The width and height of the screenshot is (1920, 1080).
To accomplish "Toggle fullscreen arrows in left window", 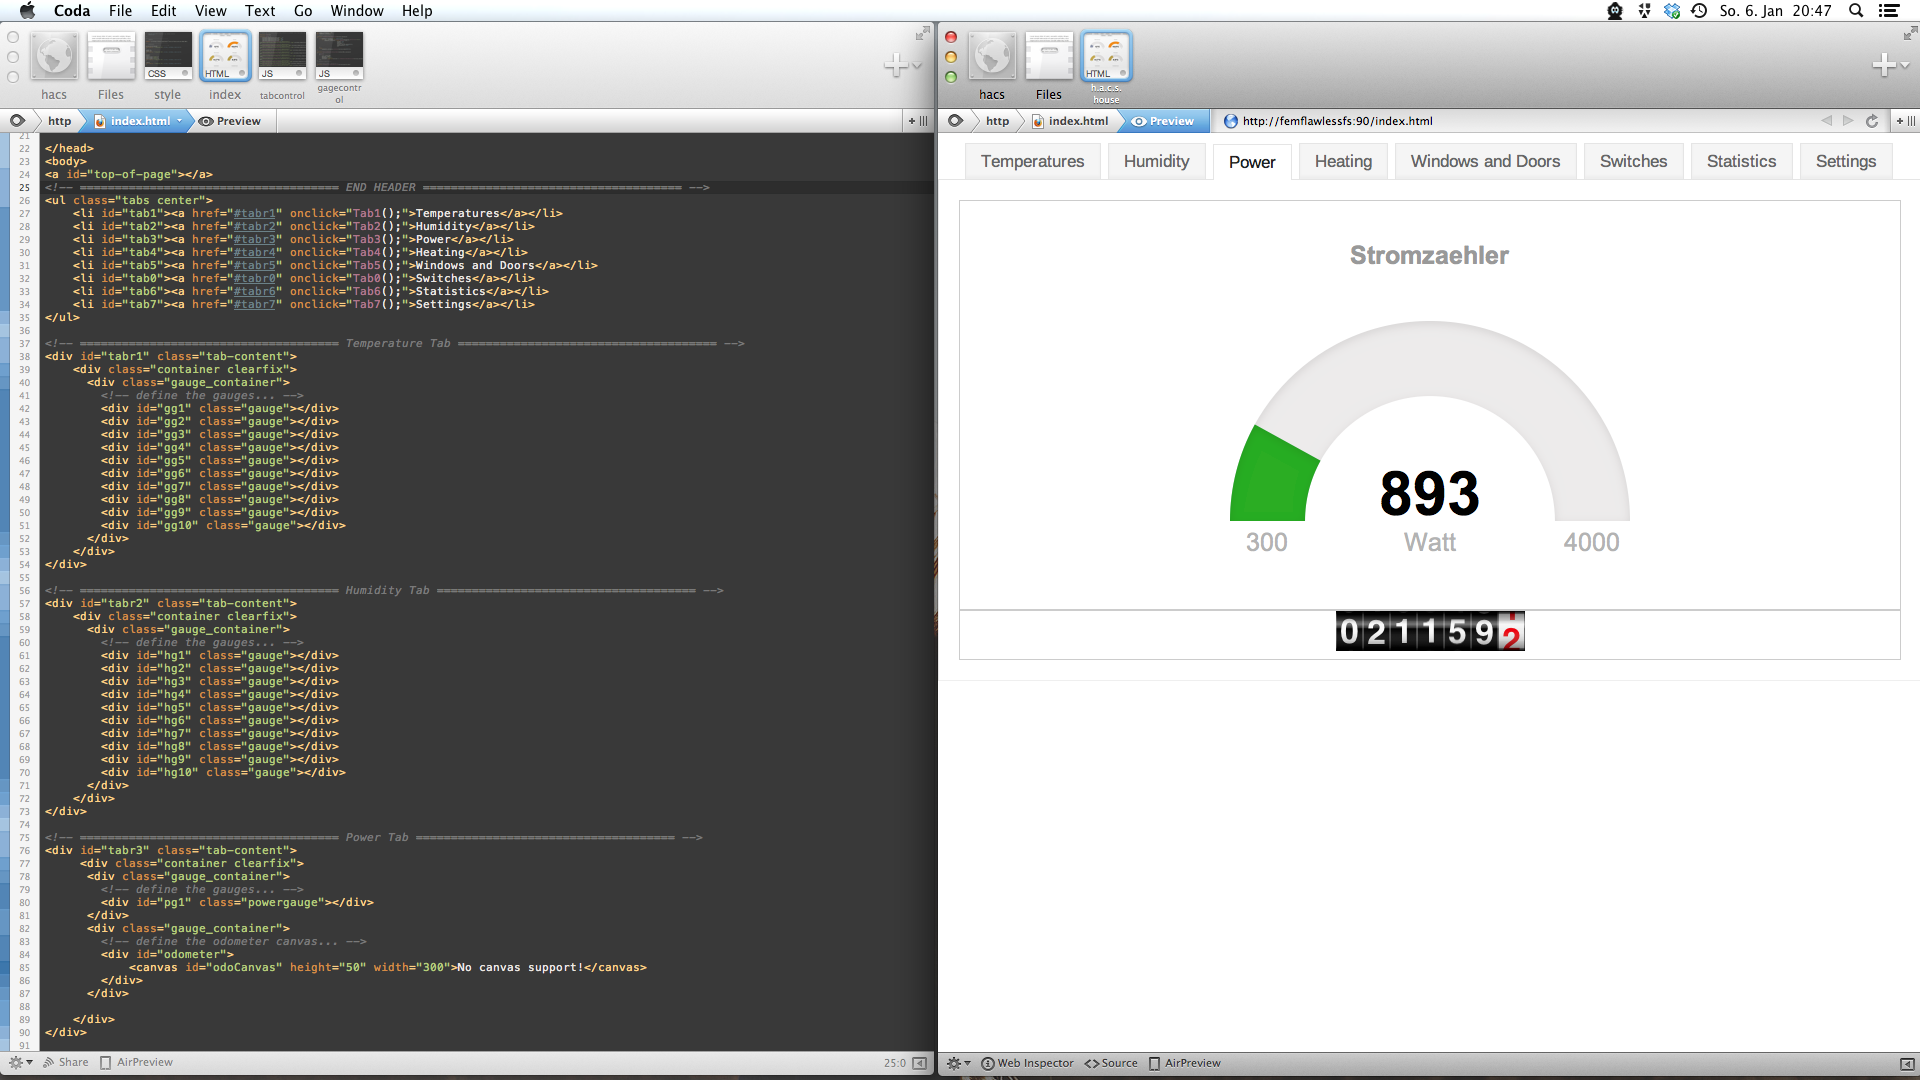I will point(922,35).
